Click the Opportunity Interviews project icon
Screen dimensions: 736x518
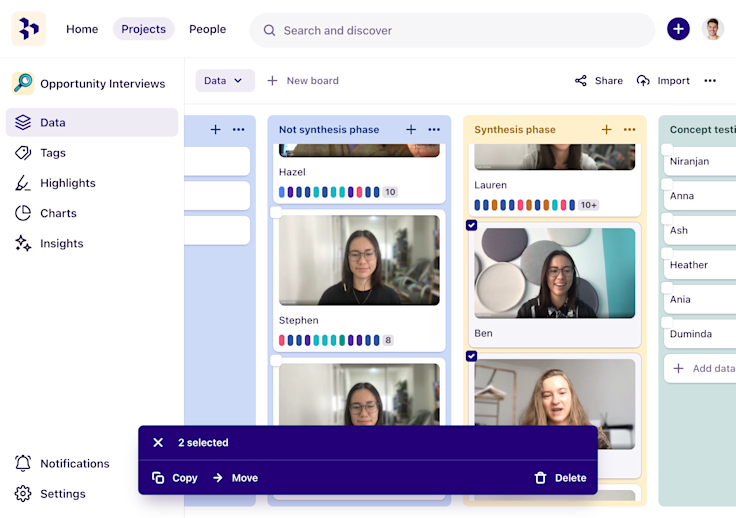[x=23, y=84]
